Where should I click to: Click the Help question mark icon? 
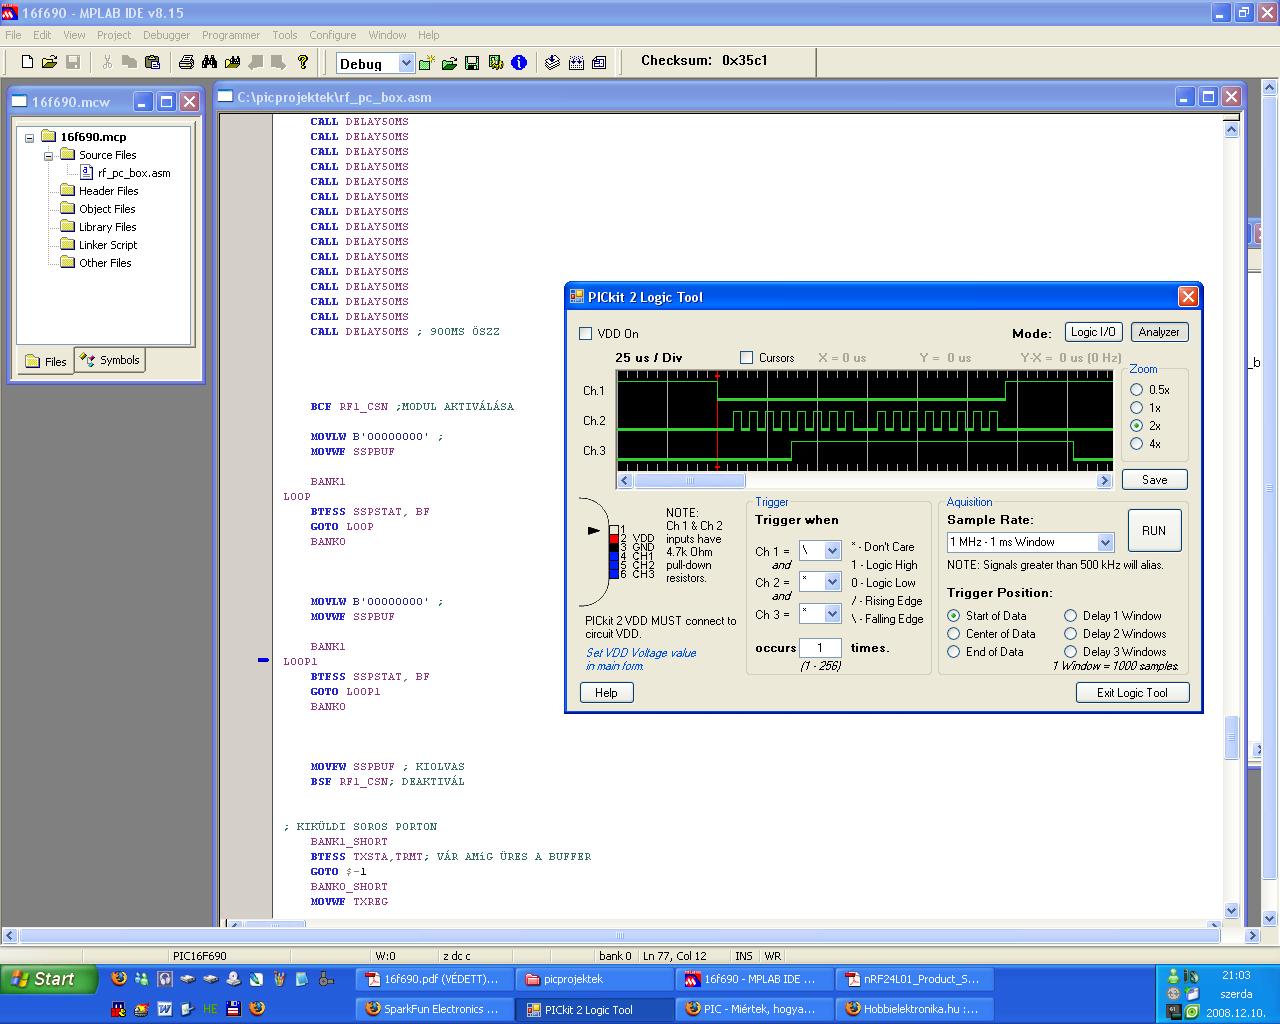click(x=303, y=62)
